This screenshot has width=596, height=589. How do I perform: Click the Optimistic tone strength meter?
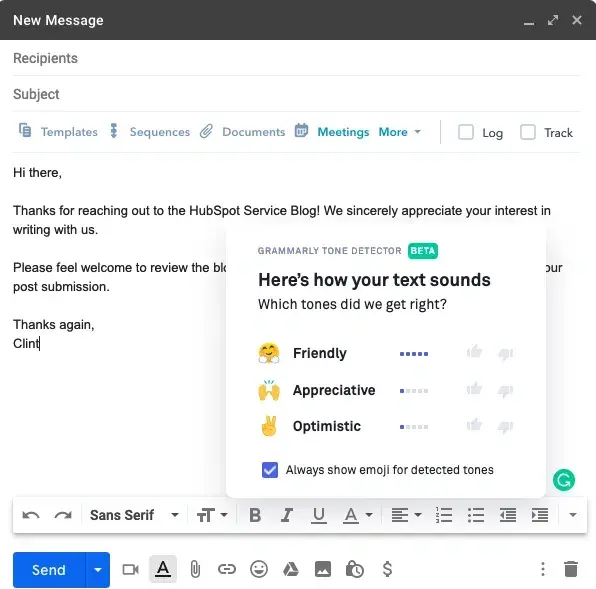(x=414, y=427)
